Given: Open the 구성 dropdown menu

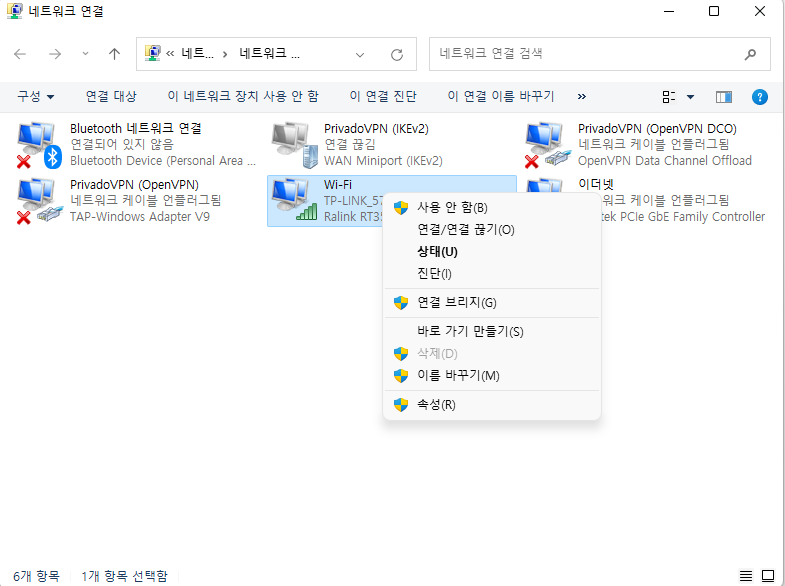Looking at the screenshot, I should 36,96.
